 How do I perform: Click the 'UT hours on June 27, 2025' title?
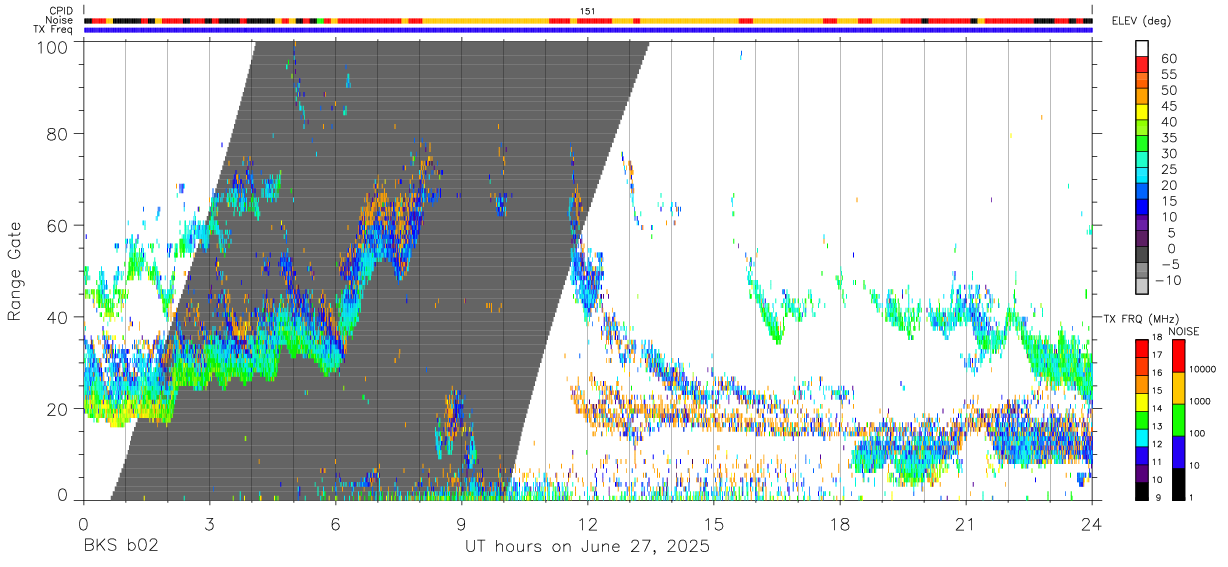click(x=587, y=547)
